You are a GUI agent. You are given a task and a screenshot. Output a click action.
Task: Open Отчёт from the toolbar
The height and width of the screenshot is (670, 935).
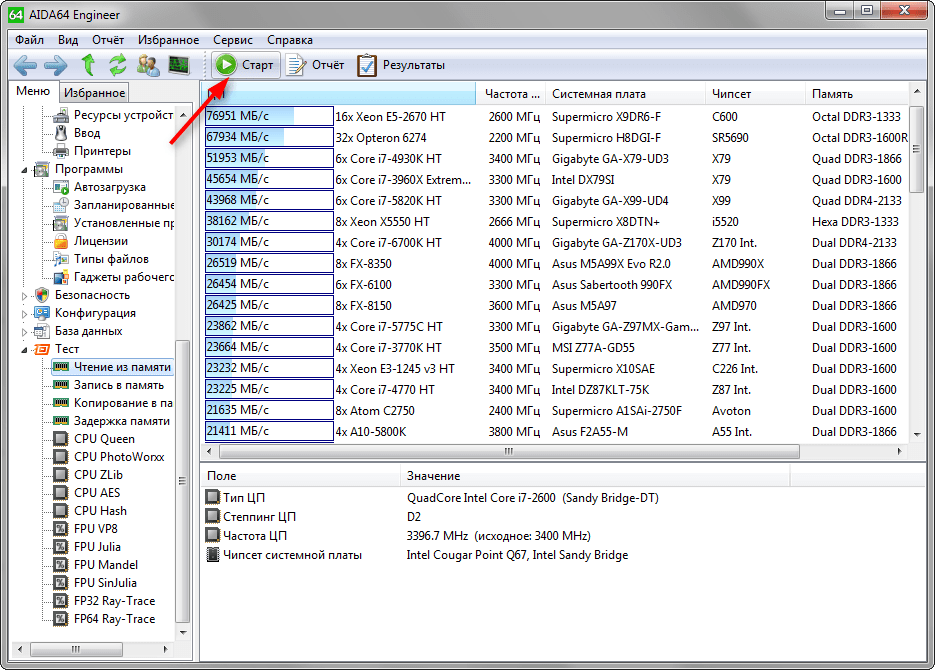pyautogui.click(x=315, y=65)
